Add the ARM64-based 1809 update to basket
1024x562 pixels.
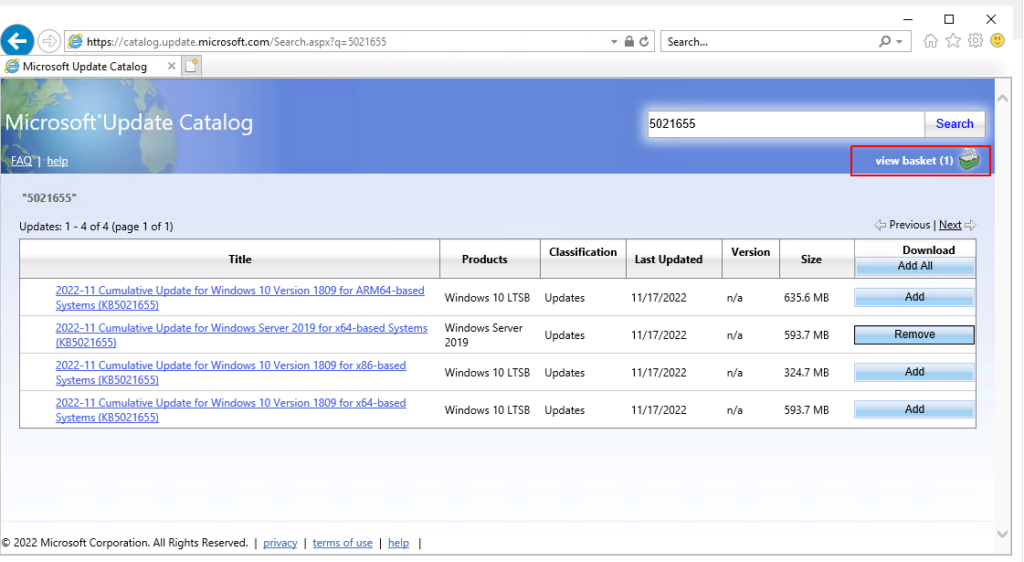[x=914, y=297]
